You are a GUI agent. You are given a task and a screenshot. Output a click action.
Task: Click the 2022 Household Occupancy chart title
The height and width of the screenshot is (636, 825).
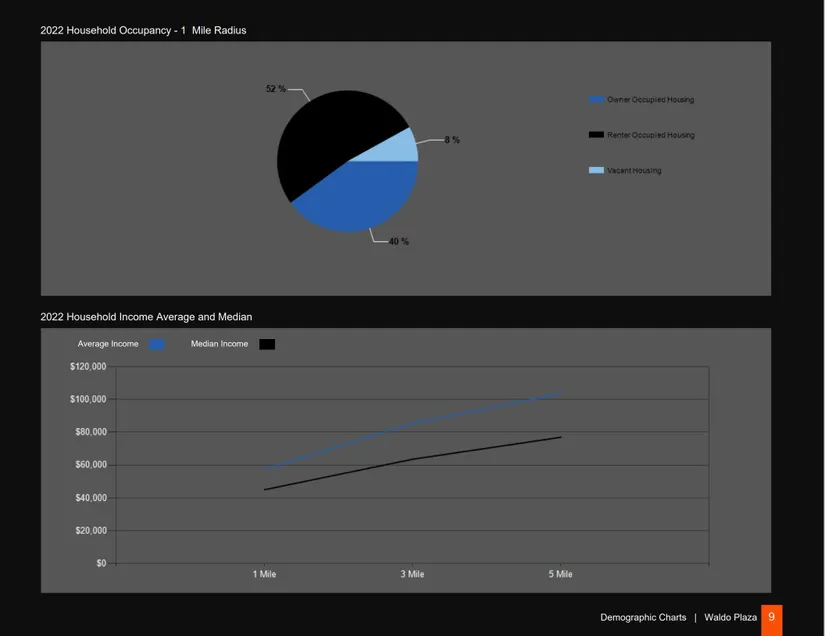pyautogui.click(x=143, y=31)
